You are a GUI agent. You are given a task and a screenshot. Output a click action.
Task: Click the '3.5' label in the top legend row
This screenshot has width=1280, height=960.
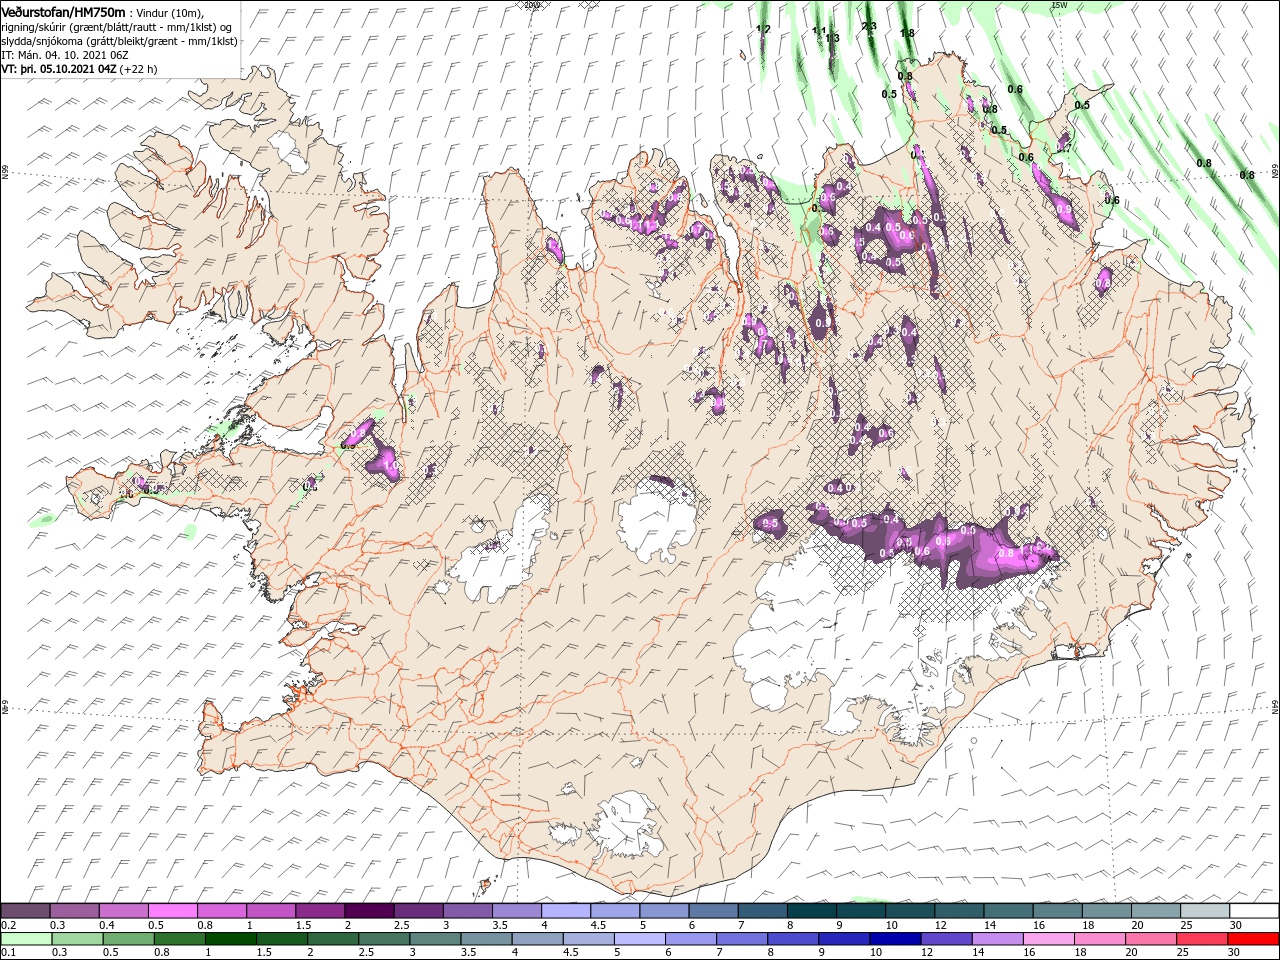[500, 925]
